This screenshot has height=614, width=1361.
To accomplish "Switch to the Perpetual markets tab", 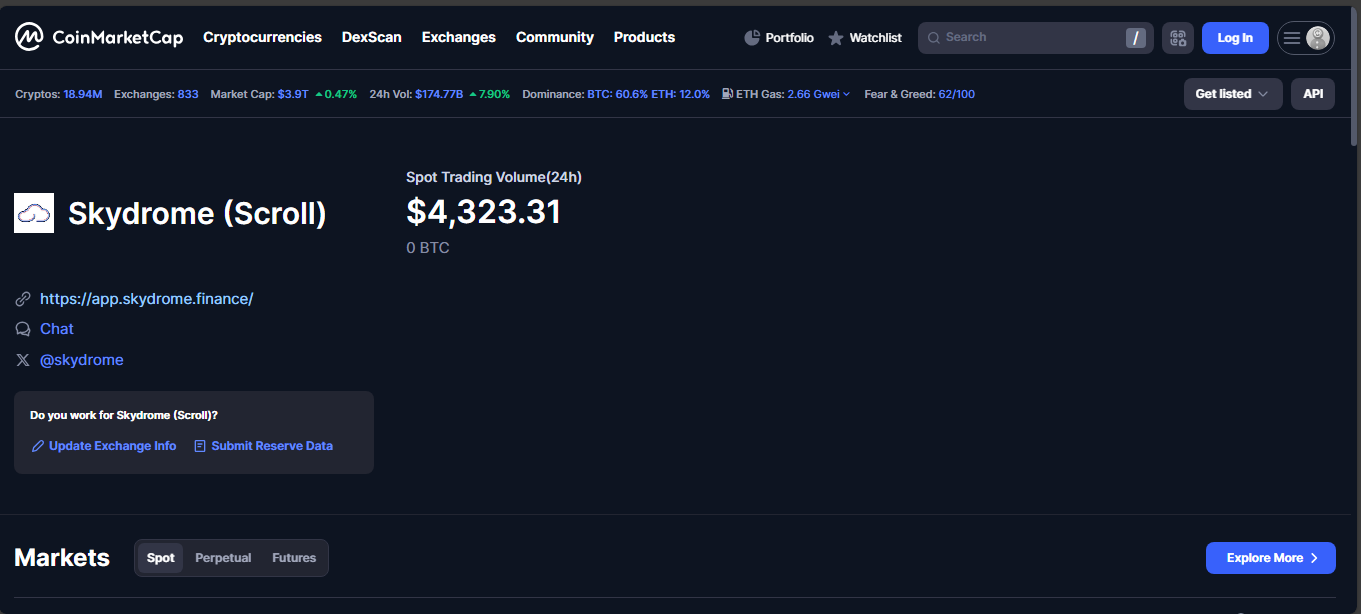I will click(x=223, y=558).
